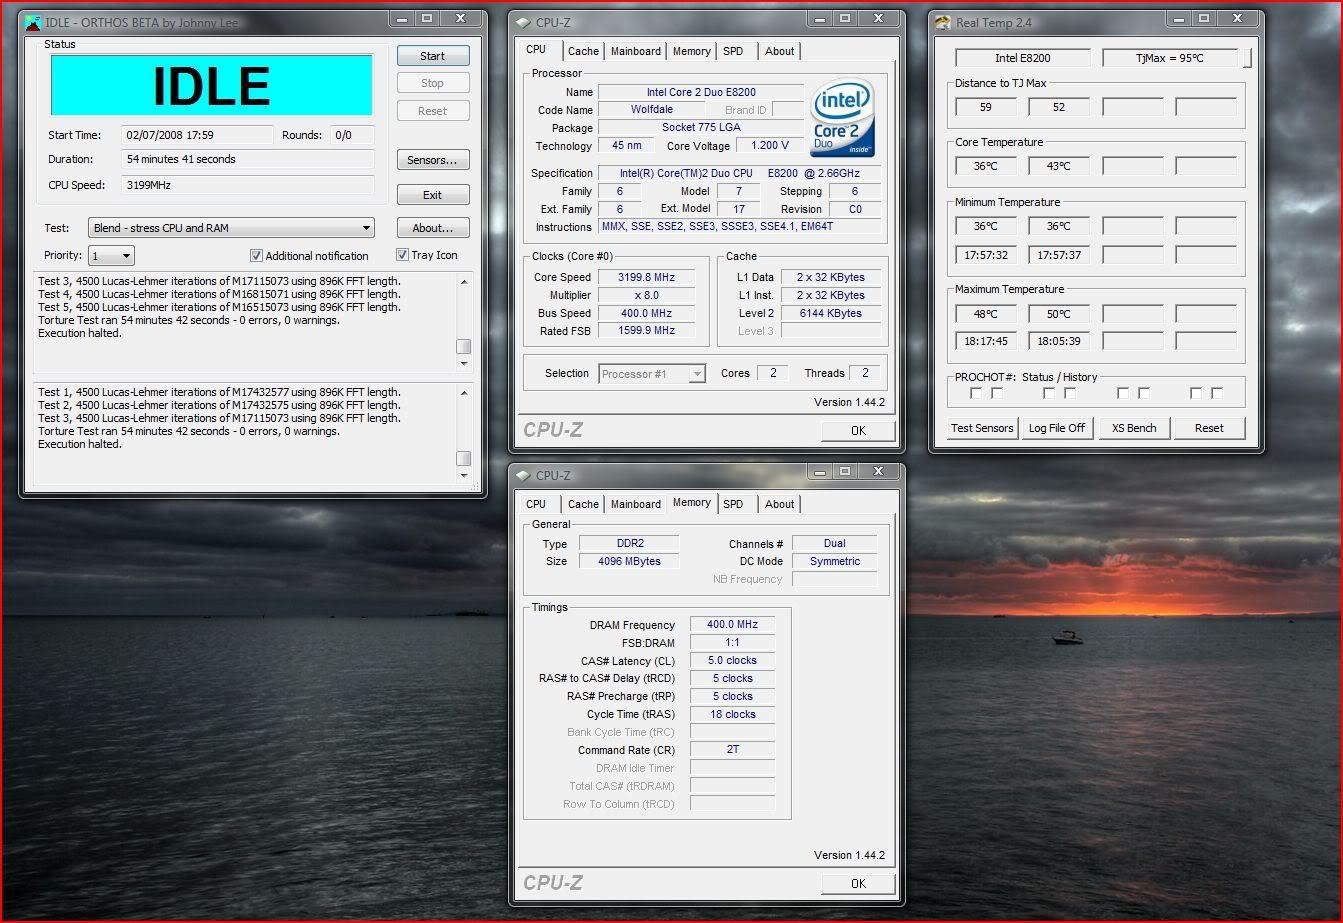This screenshot has width=1343, height=923.
Task: Click the Package value Socket 775 LGA
Action: click(x=701, y=128)
